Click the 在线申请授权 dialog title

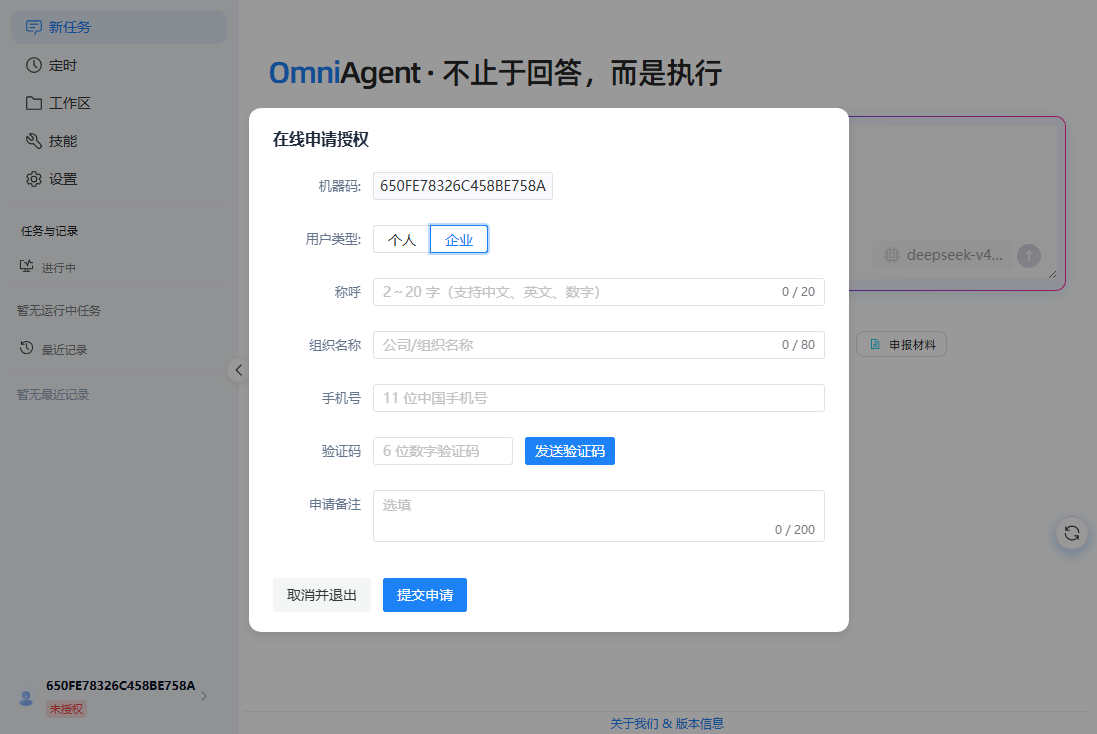(320, 139)
